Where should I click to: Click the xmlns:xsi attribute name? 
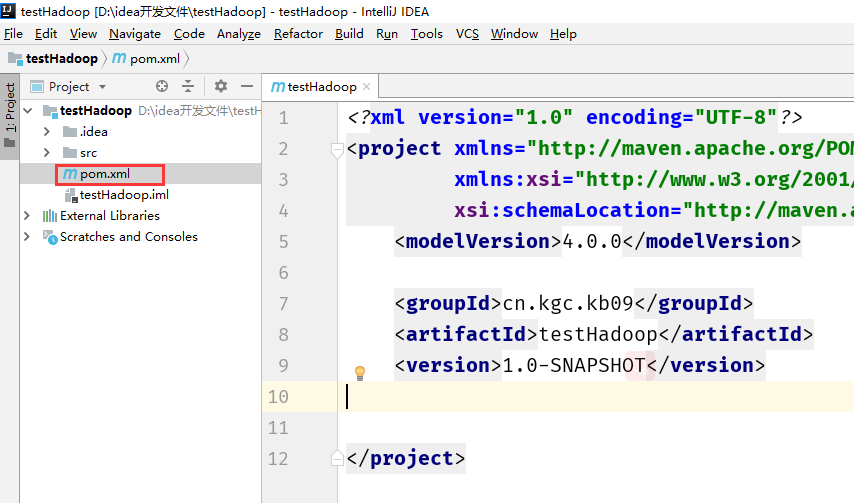pos(508,179)
